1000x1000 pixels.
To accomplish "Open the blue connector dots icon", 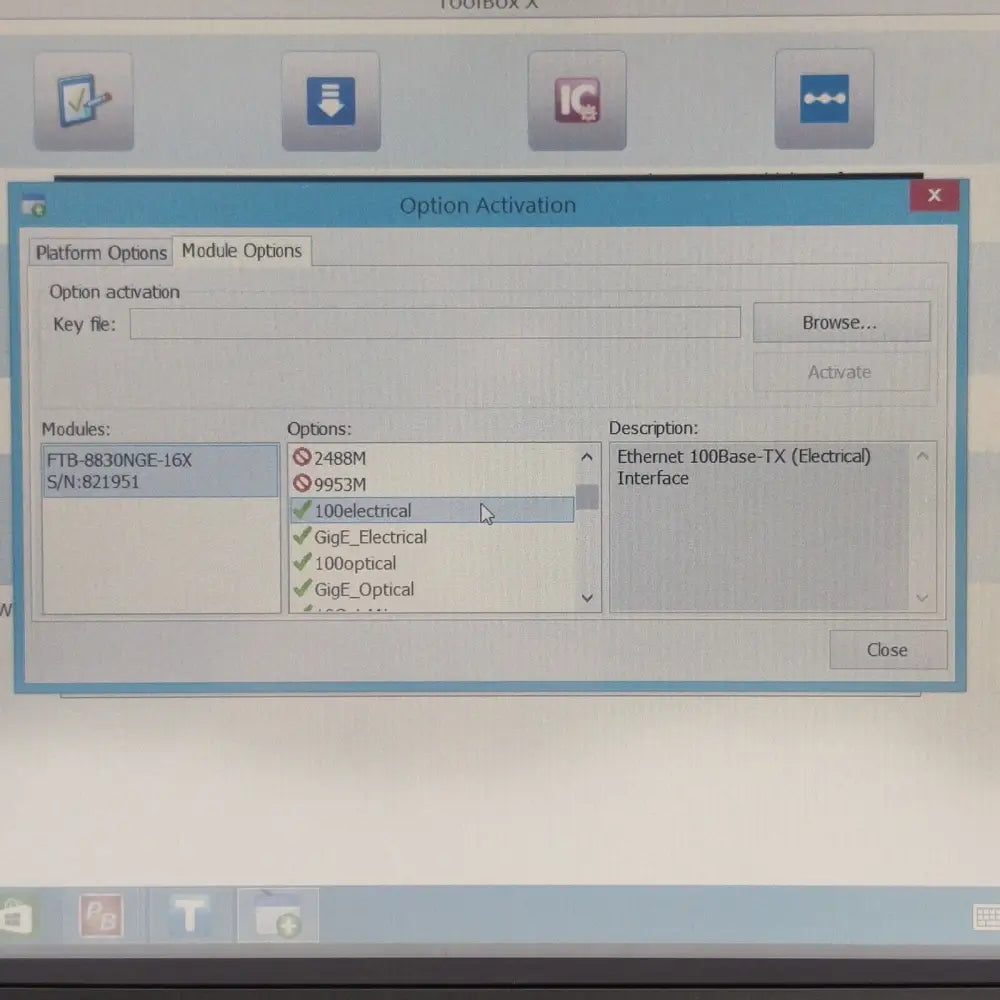I will tap(824, 99).
